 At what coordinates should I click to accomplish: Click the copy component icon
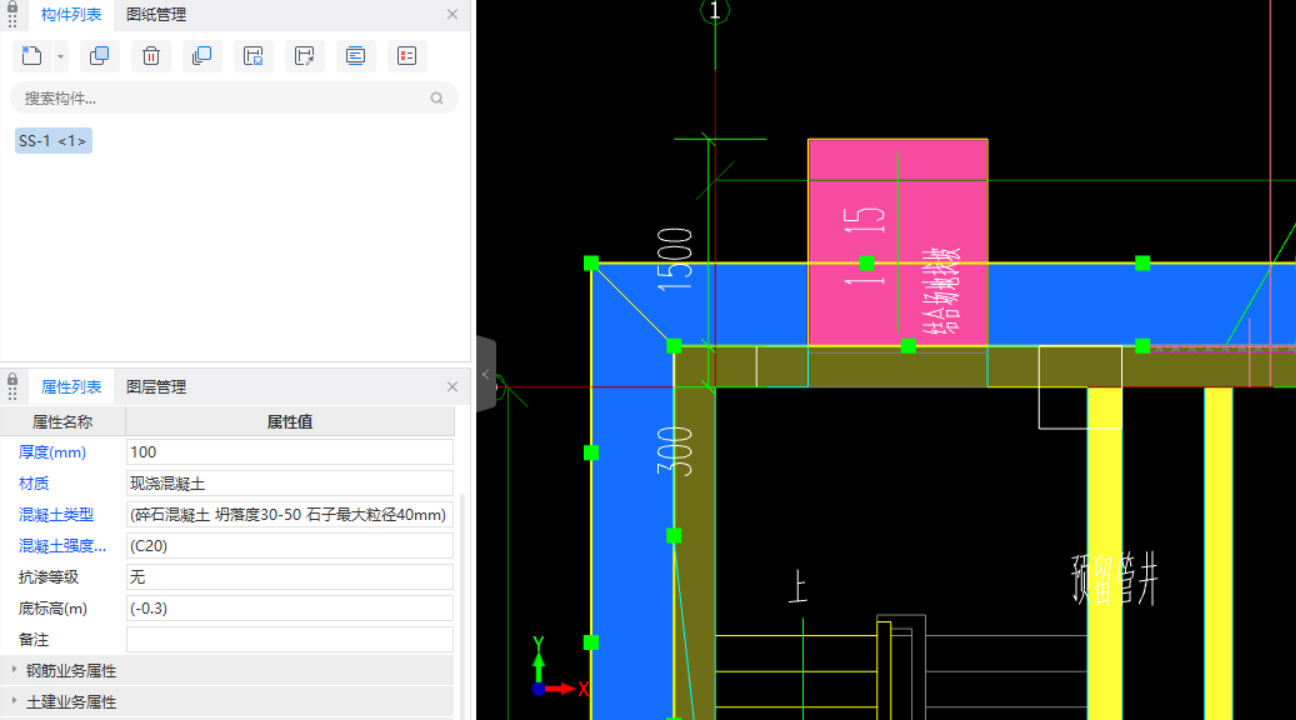pyautogui.click(x=99, y=56)
